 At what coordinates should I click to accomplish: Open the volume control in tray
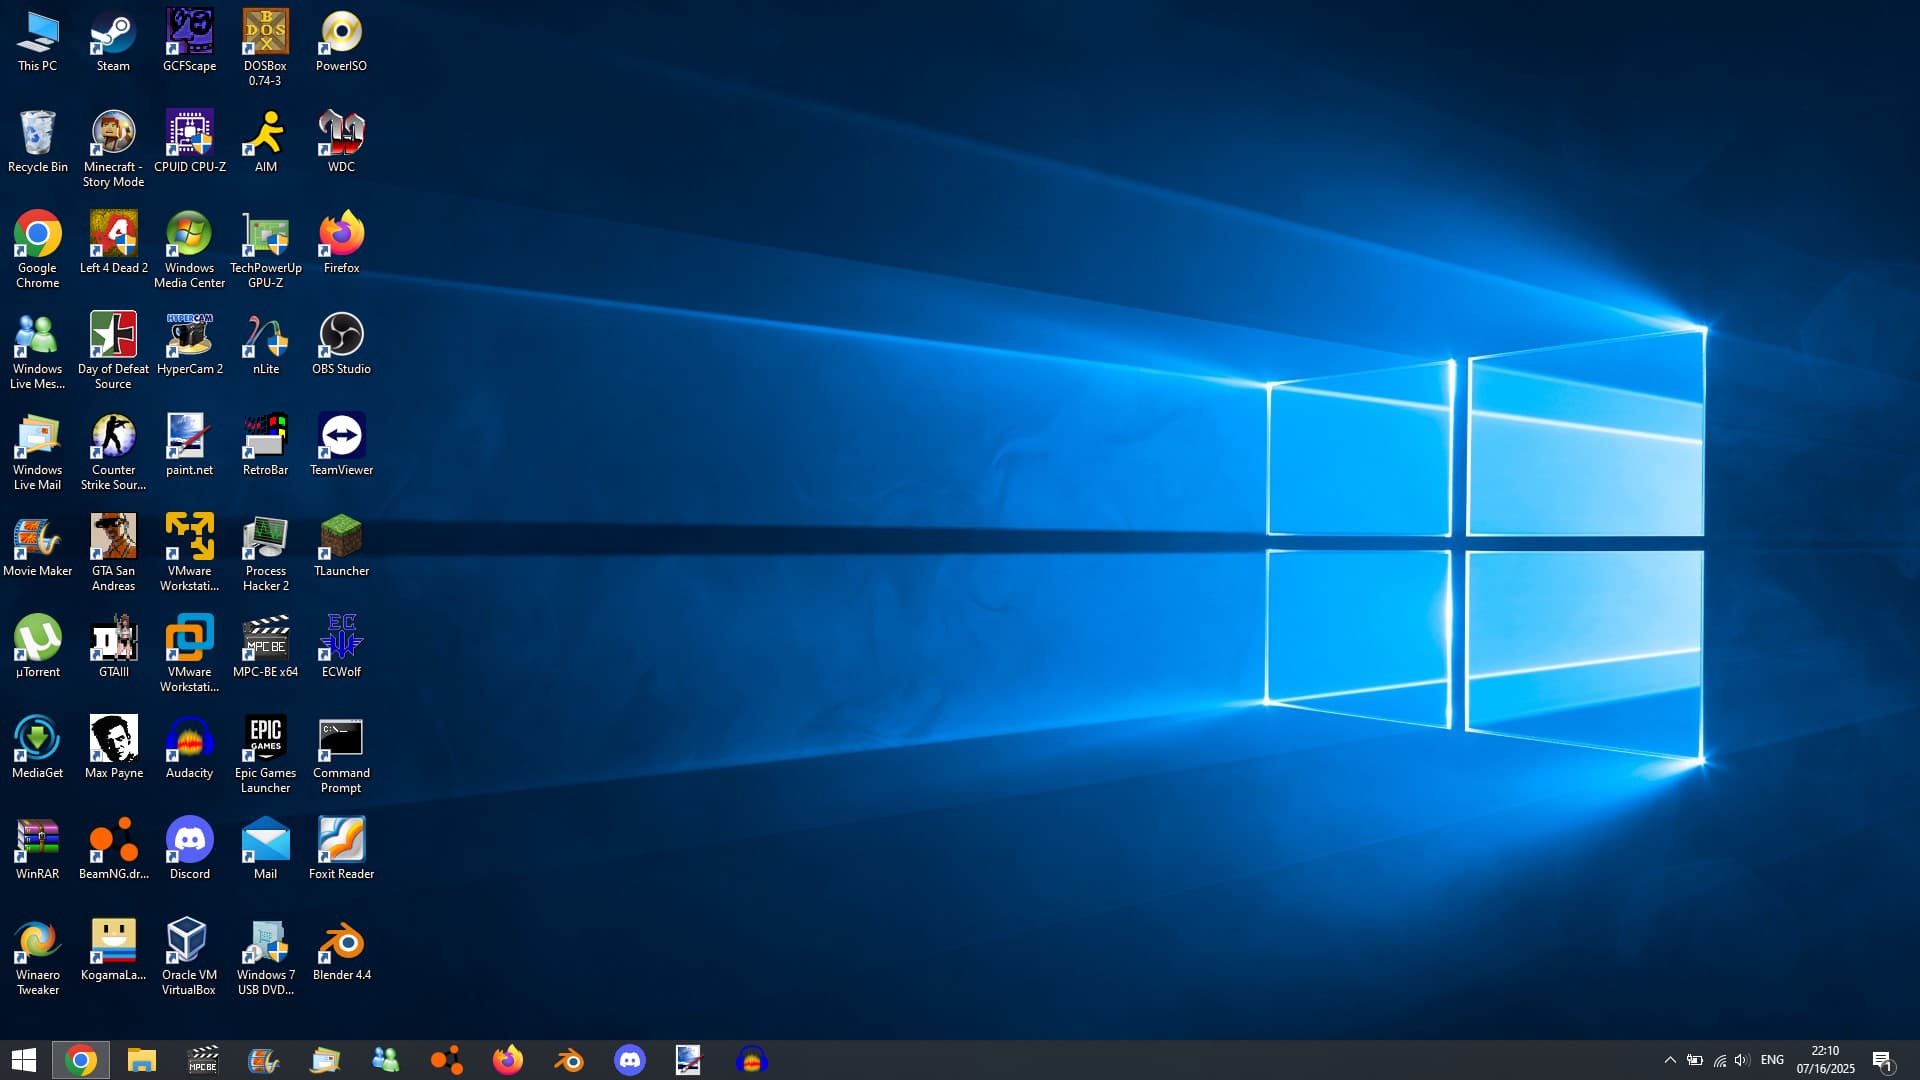[1741, 1060]
